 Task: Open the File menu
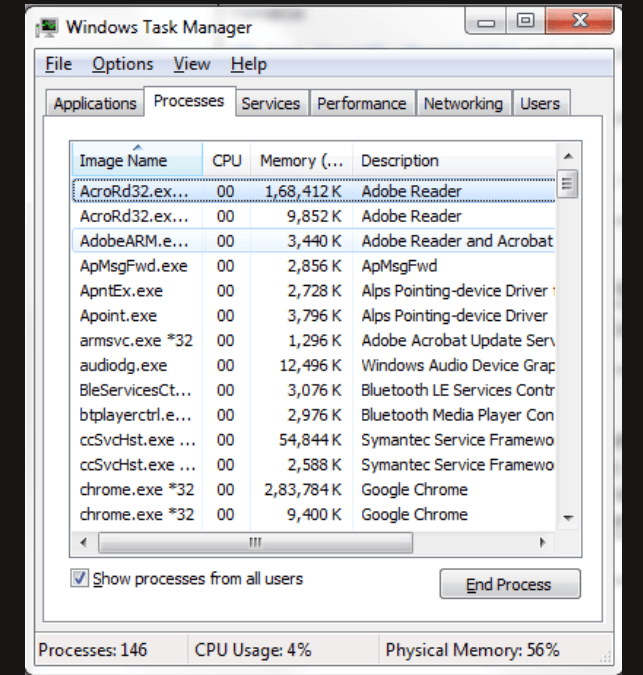tap(59, 64)
